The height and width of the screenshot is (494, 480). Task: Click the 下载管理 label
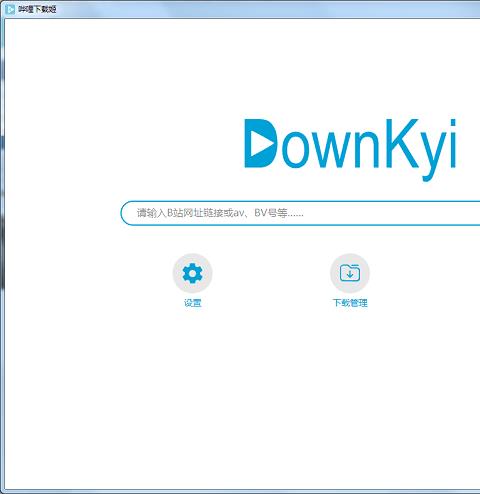[x=350, y=303]
